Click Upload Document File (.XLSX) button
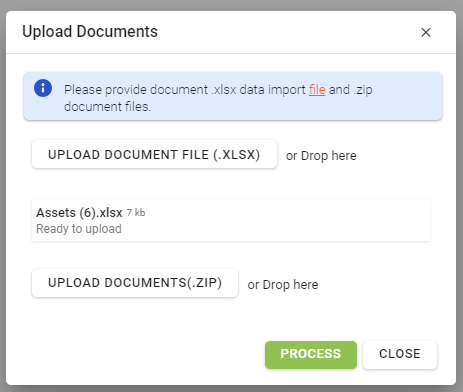Screen dimensions: 463x392 click(154, 154)
